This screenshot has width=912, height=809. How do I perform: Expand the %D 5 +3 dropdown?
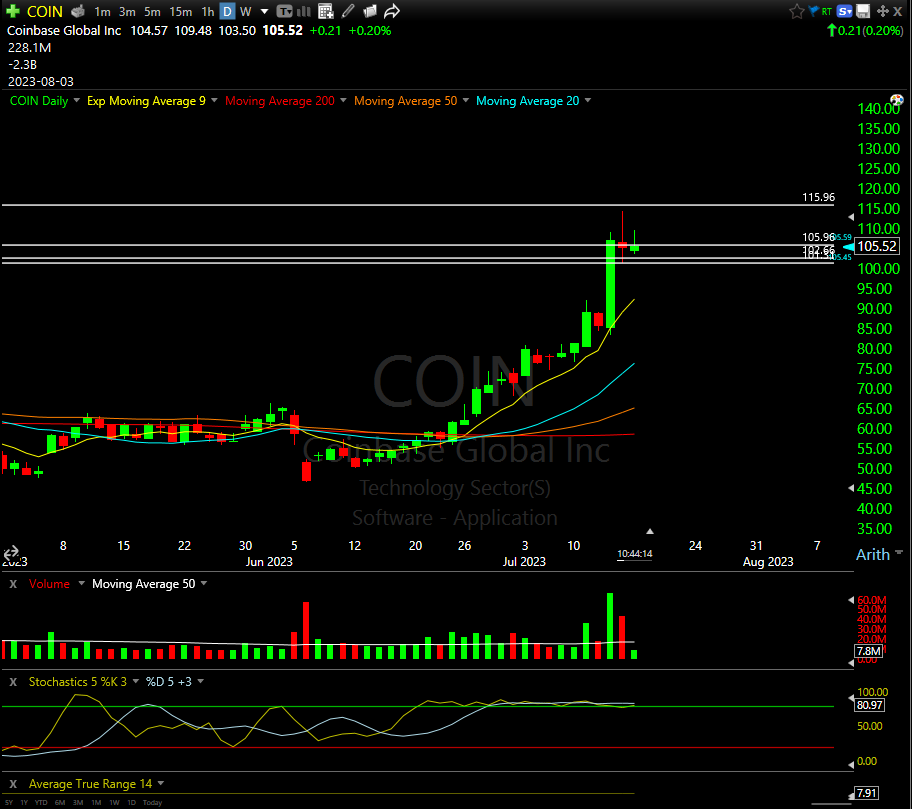tap(201, 681)
